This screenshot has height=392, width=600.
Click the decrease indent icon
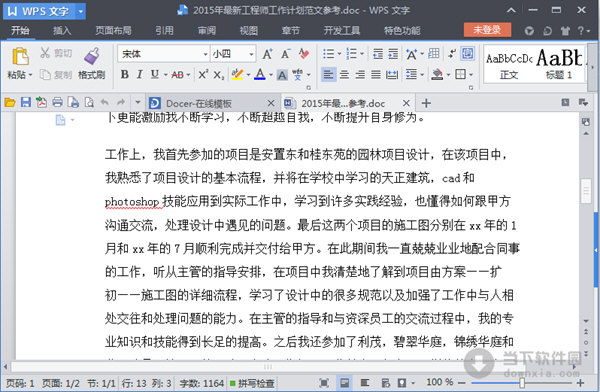pyautogui.click(x=378, y=54)
